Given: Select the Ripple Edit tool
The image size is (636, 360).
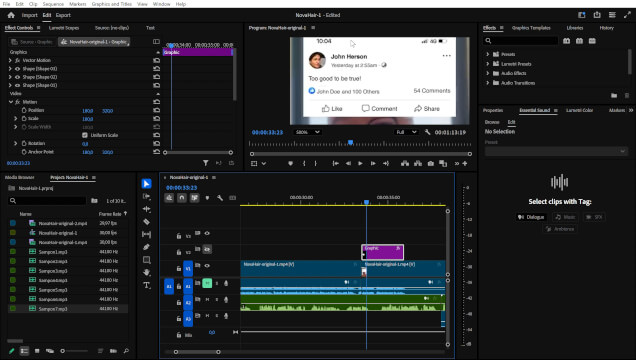Looking at the screenshot, I should [146, 209].
